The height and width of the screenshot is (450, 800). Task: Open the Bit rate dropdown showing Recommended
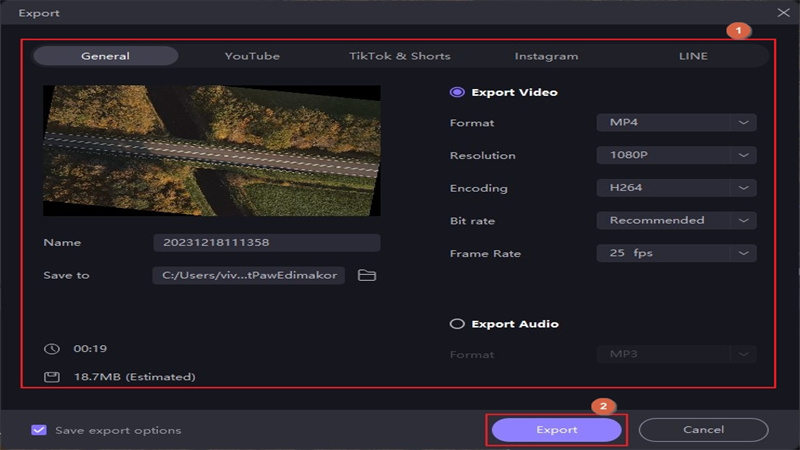point(676,220)
